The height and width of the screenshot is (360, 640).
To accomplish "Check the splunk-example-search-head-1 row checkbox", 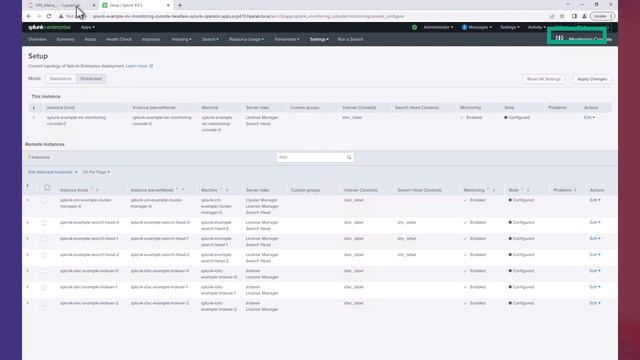I will (43, 239).
